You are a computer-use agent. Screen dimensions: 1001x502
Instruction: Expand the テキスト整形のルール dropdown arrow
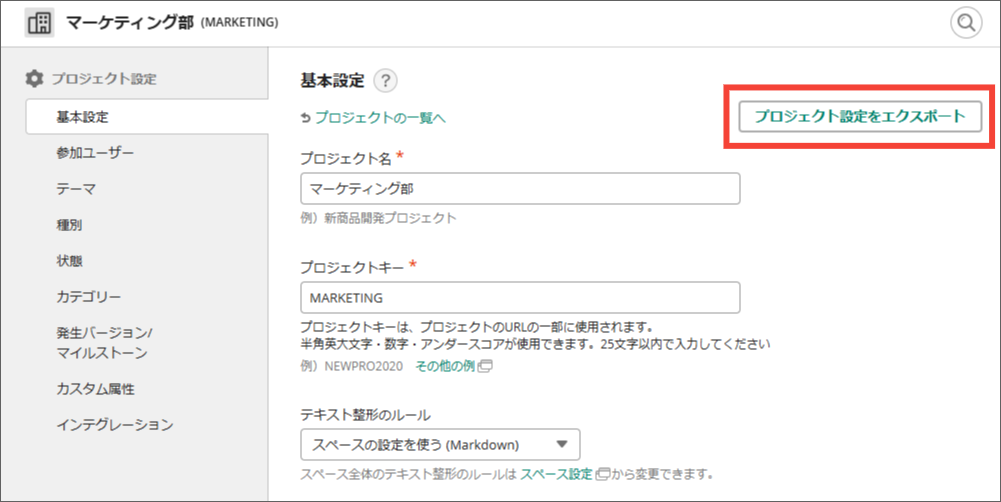pyautogui.click(x=562, y=445)
